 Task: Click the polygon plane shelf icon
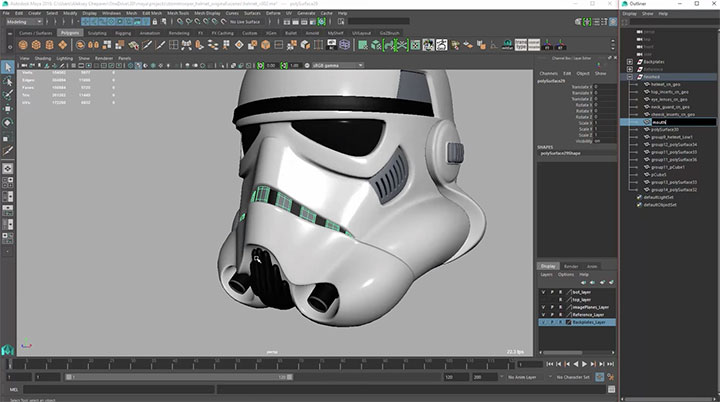point(63,45)
